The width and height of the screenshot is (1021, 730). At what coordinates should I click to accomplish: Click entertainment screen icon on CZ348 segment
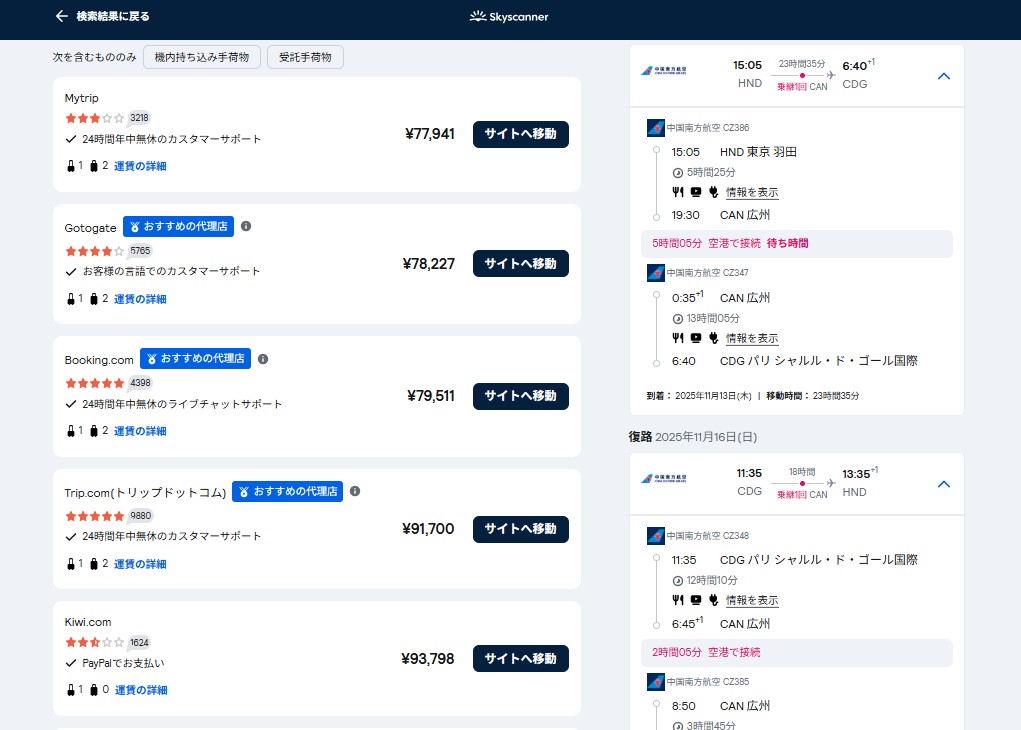pos(696,600)
